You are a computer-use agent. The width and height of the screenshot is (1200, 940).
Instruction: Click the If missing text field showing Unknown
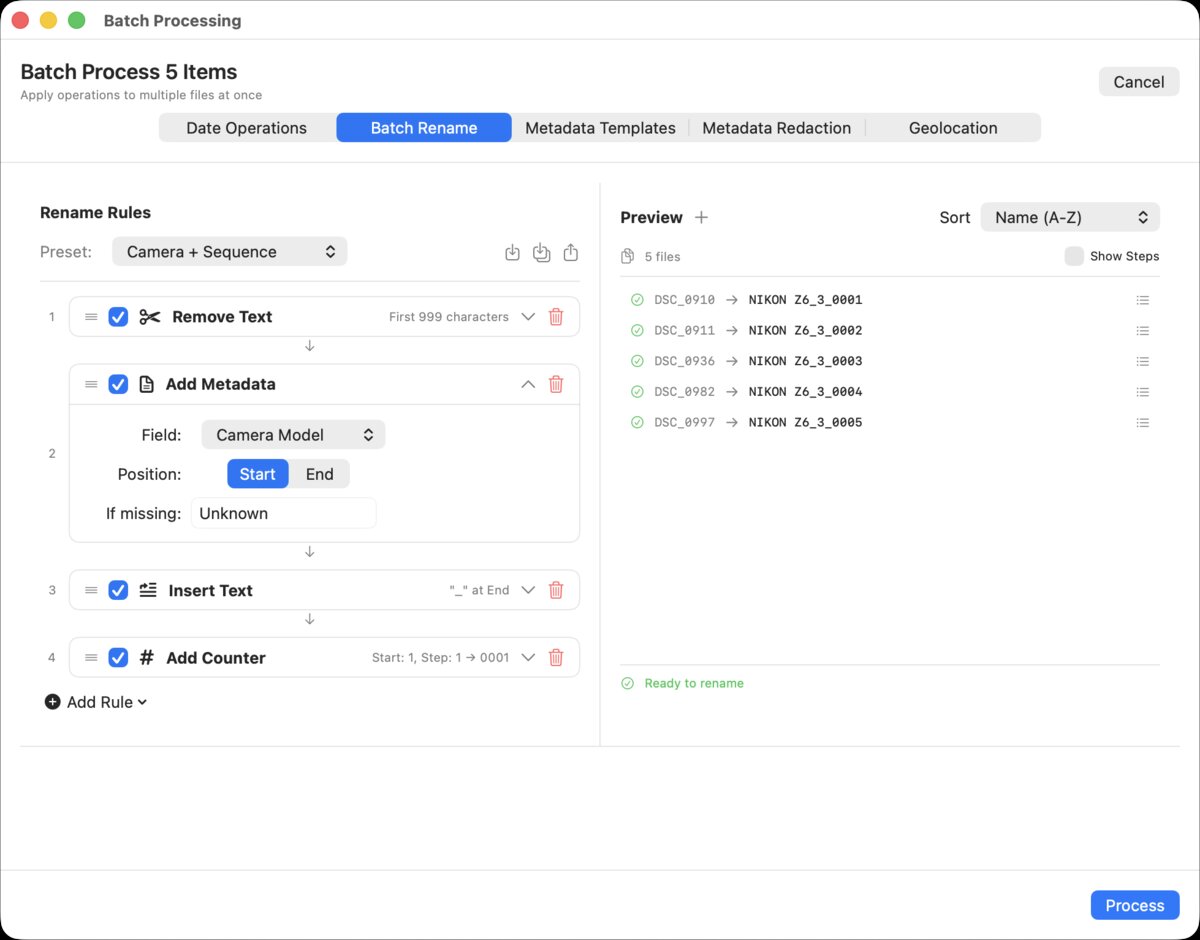coord(283,513)
